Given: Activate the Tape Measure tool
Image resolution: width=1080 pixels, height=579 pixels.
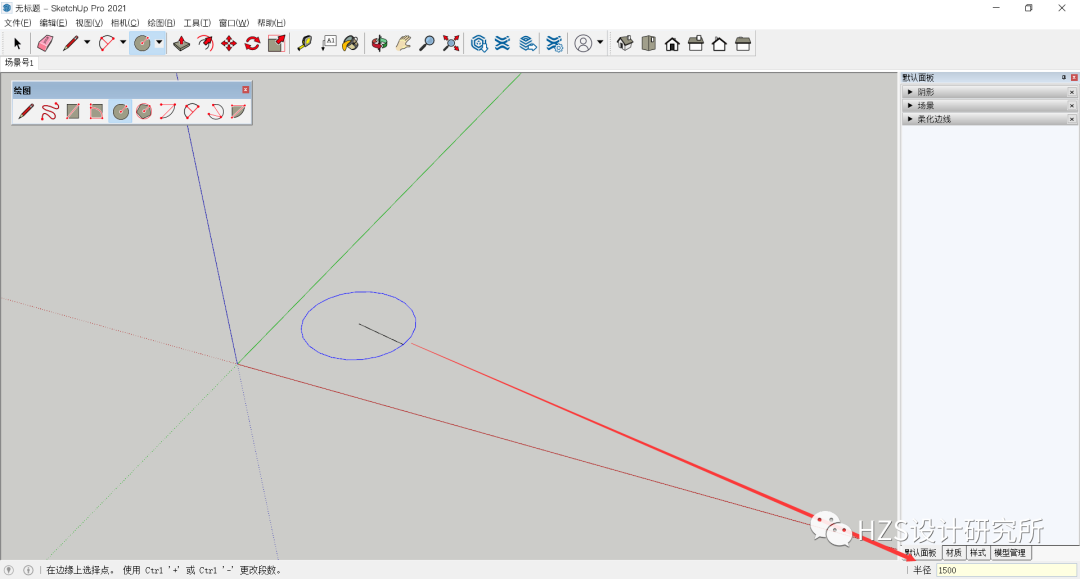Looking at the screenshot, I should (304, 43).
